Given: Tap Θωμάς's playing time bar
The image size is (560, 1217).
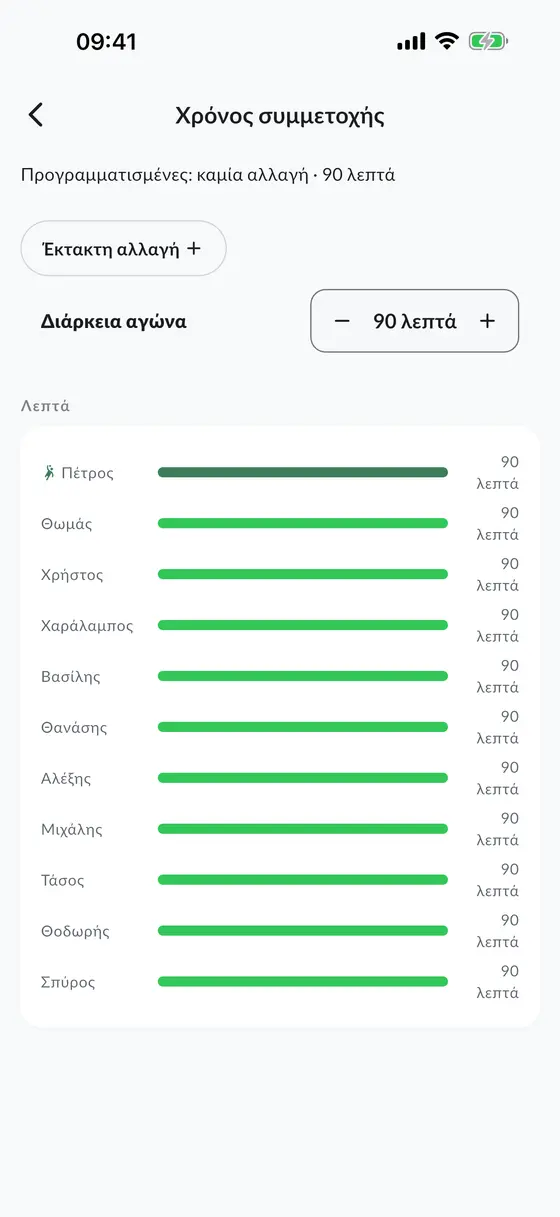Looking at the screenshot, I should [x=303, y=523].
